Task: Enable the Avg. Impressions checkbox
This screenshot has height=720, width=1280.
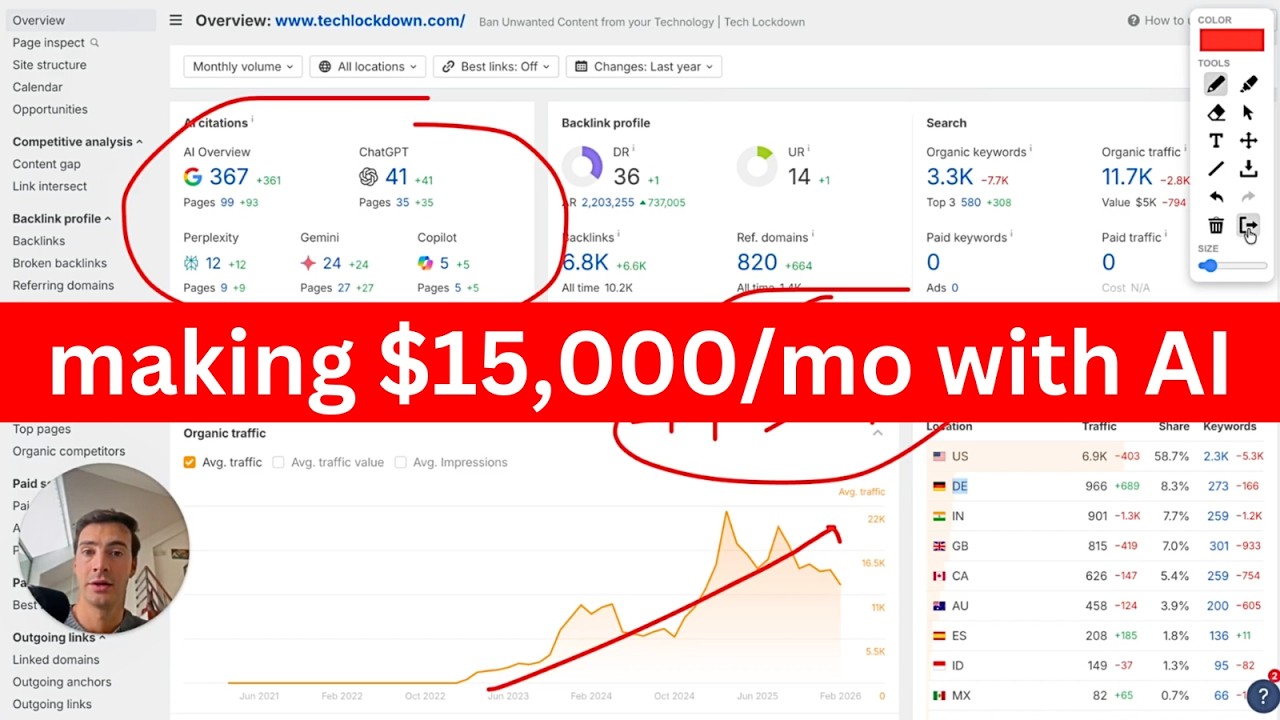Action: click(401, 462)
